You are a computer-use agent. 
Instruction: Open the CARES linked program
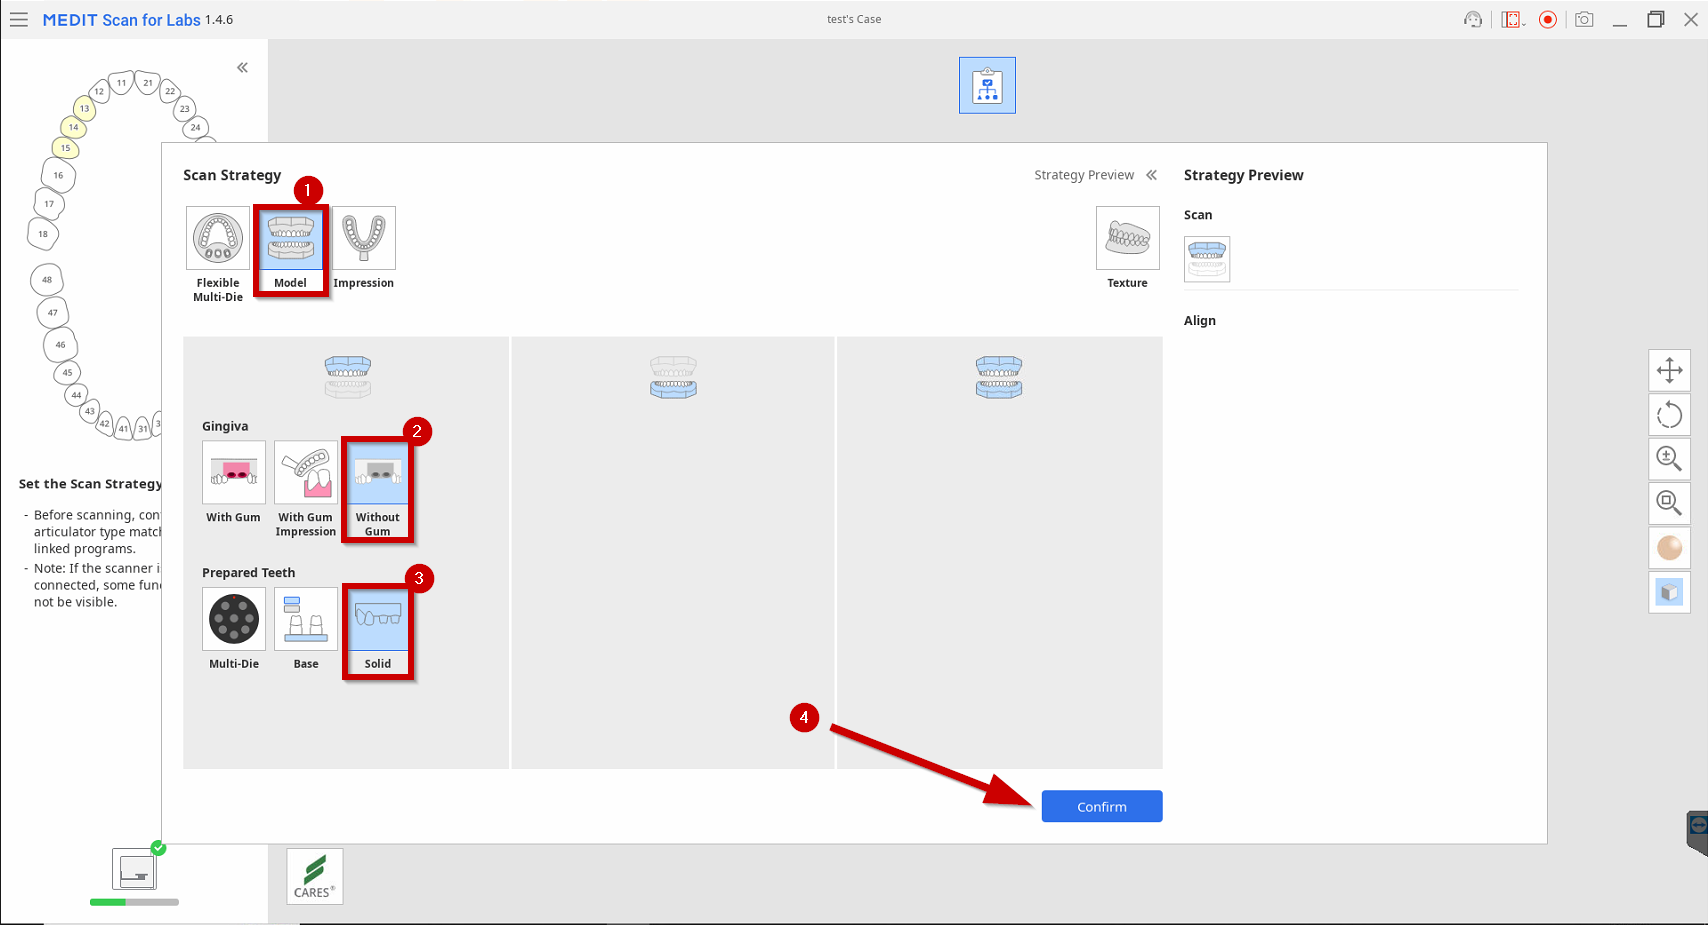(315, 876)
